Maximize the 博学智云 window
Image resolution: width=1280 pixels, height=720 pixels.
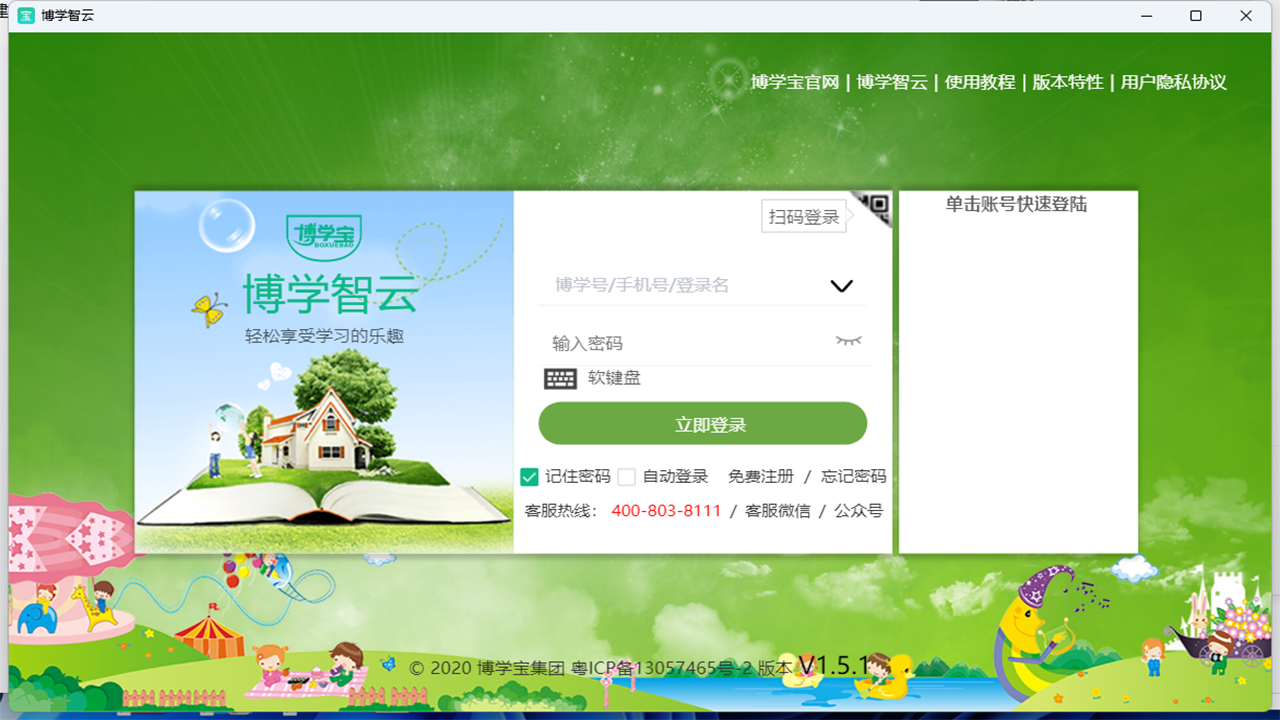point(1196,16)
